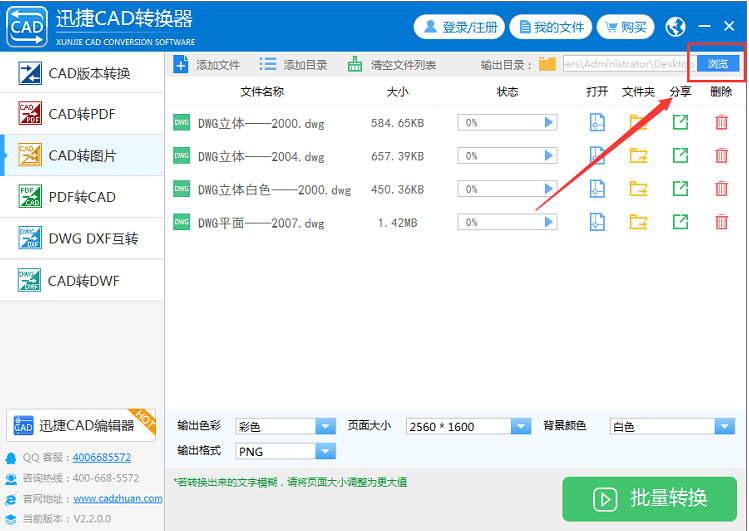Select the DWG DXF互转 tab
The width and height of the screenshot is (749, 531).
82,238
